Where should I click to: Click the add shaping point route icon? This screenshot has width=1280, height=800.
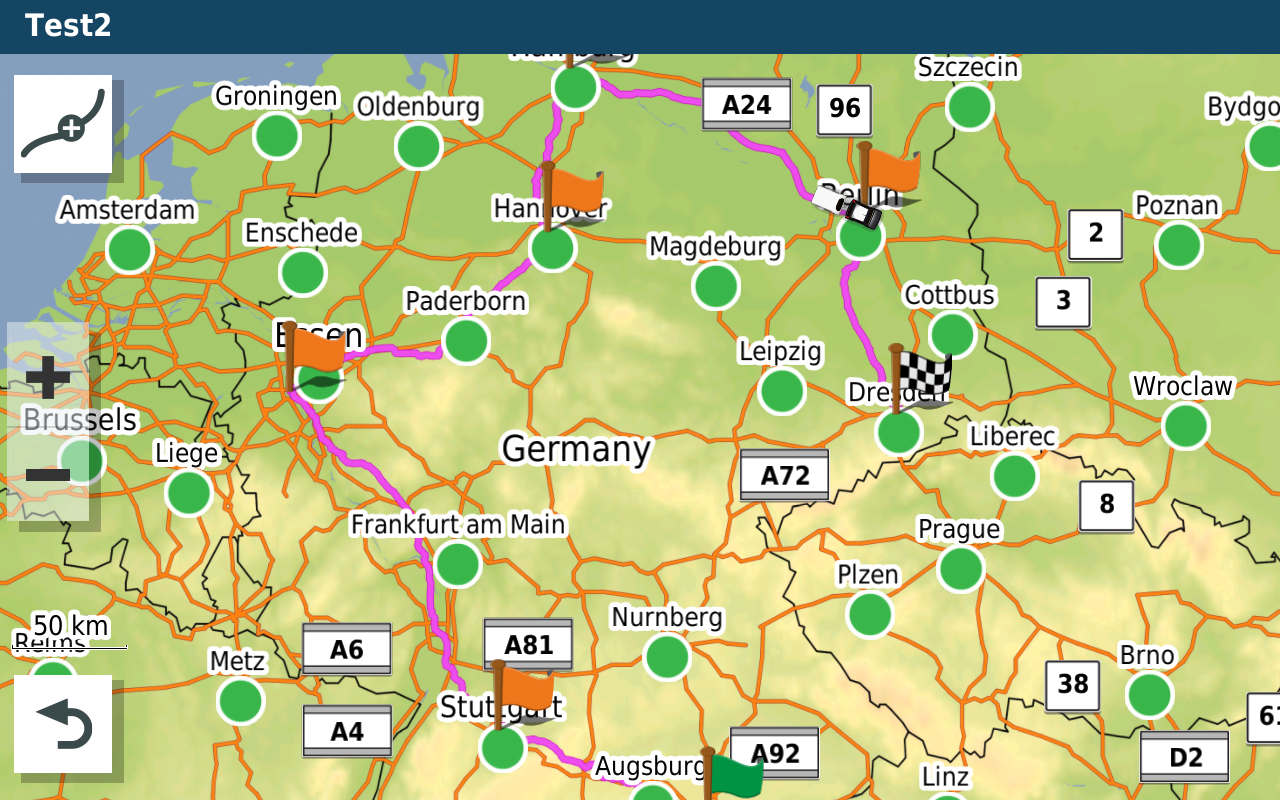[63, 123]
